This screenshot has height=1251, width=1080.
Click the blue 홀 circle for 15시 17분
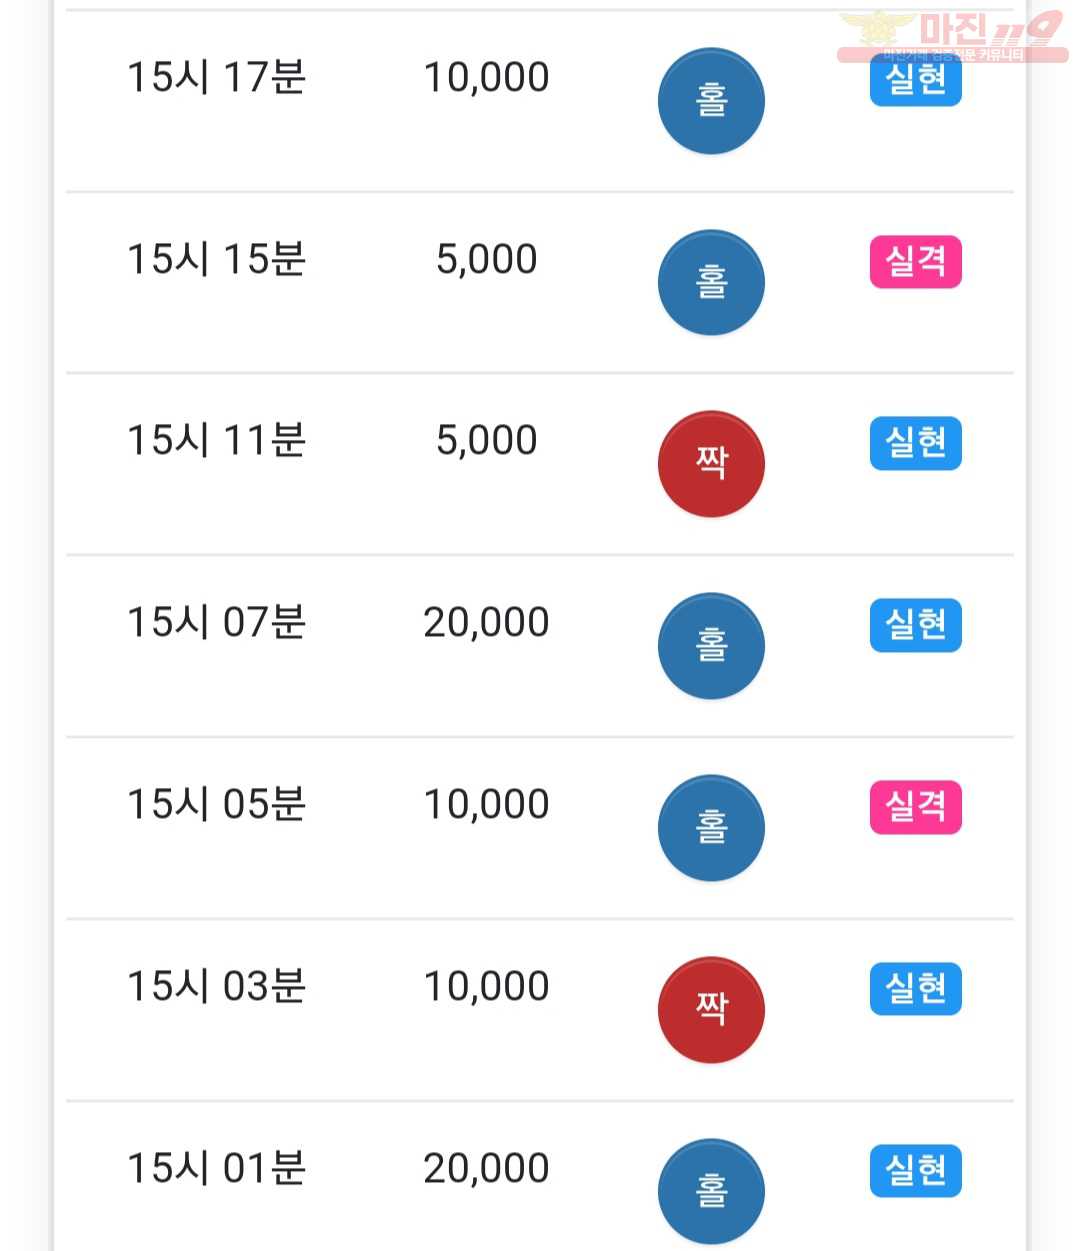click(711, 101)
